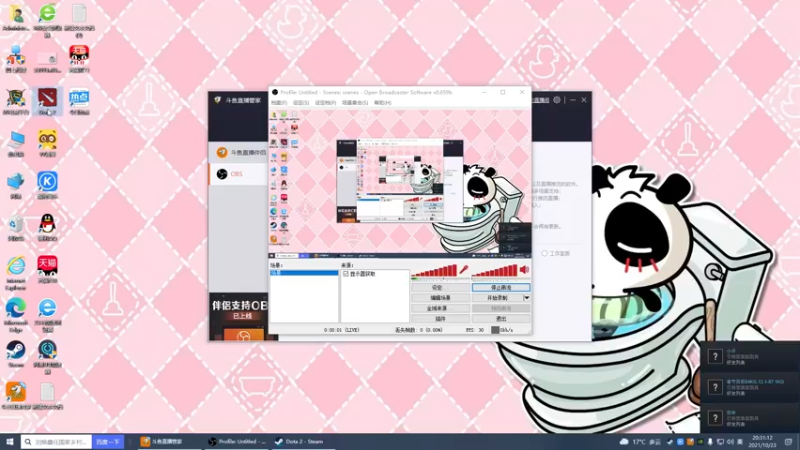
Task: Select the highlighted scene in the 场景 list
Action: click(304, 273)
